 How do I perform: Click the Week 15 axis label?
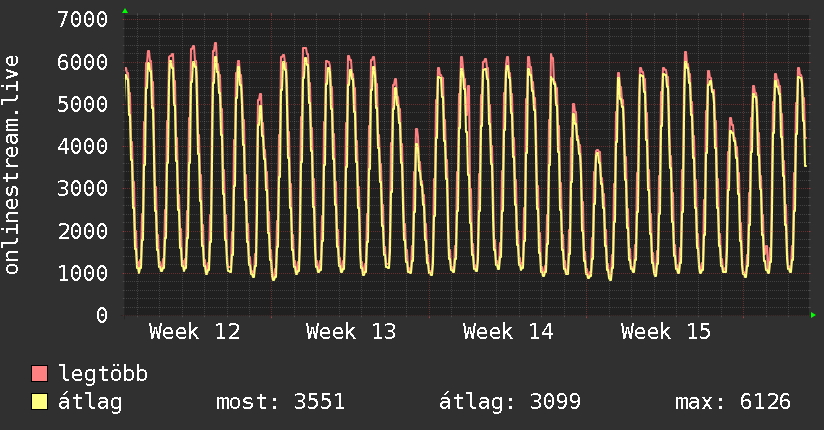click(x=666, y=332)
